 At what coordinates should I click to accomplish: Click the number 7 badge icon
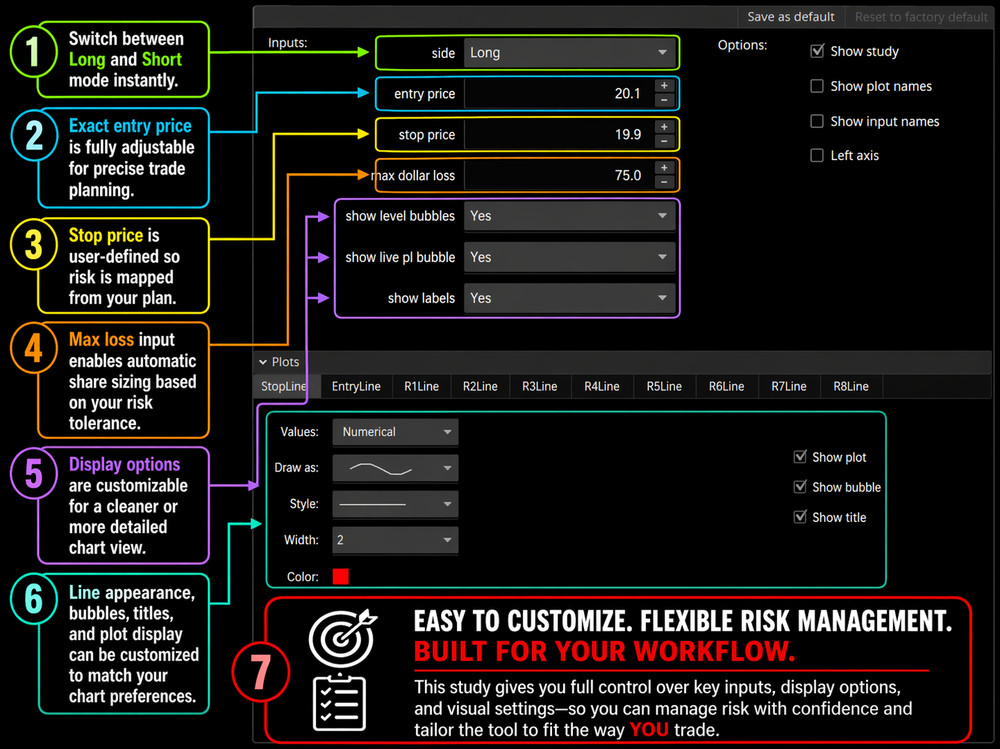(261, 673)
